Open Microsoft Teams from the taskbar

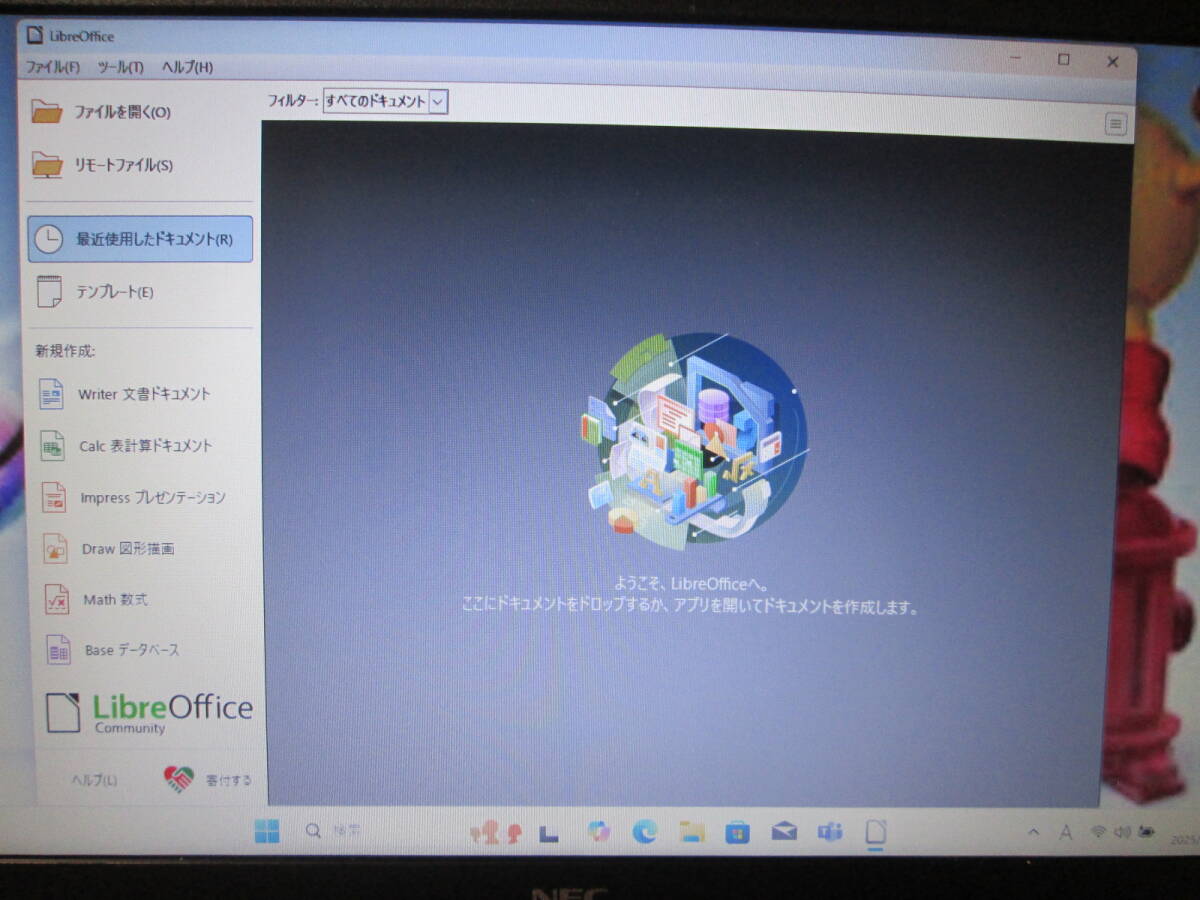click(x=830, y=831)
